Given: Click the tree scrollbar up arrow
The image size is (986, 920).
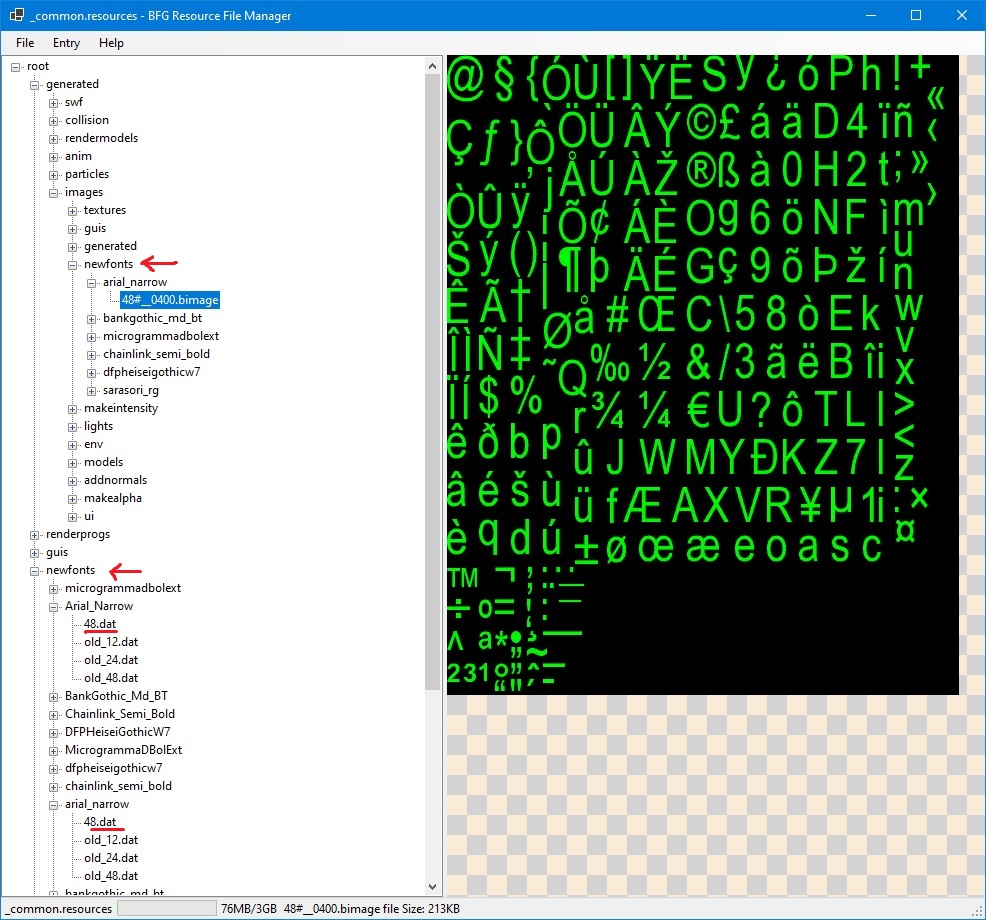Looking at the screenshot, I should (x=432, y=66).
